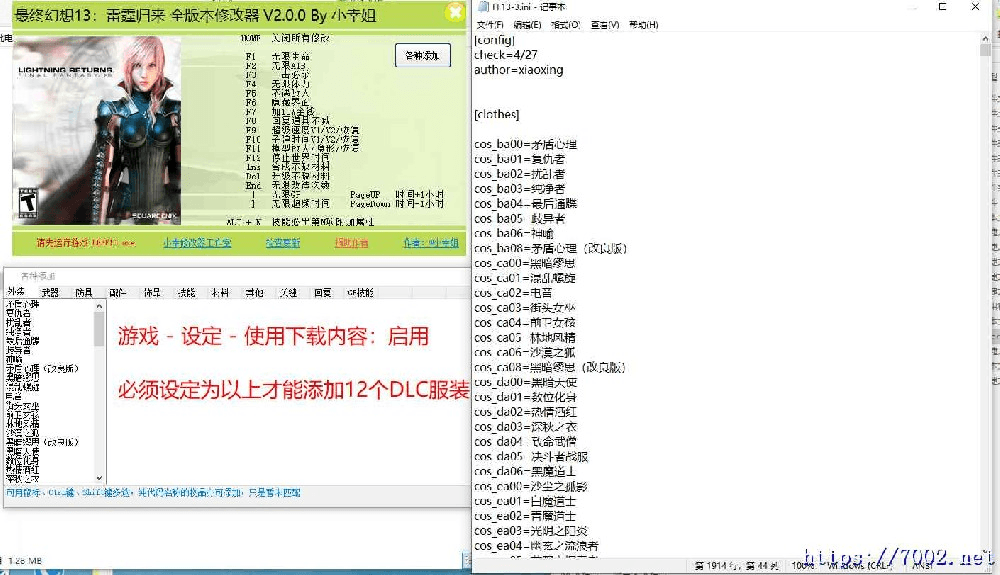Switch to the 材料 tab
1000x575 pixels.
(x=220, y=293)
